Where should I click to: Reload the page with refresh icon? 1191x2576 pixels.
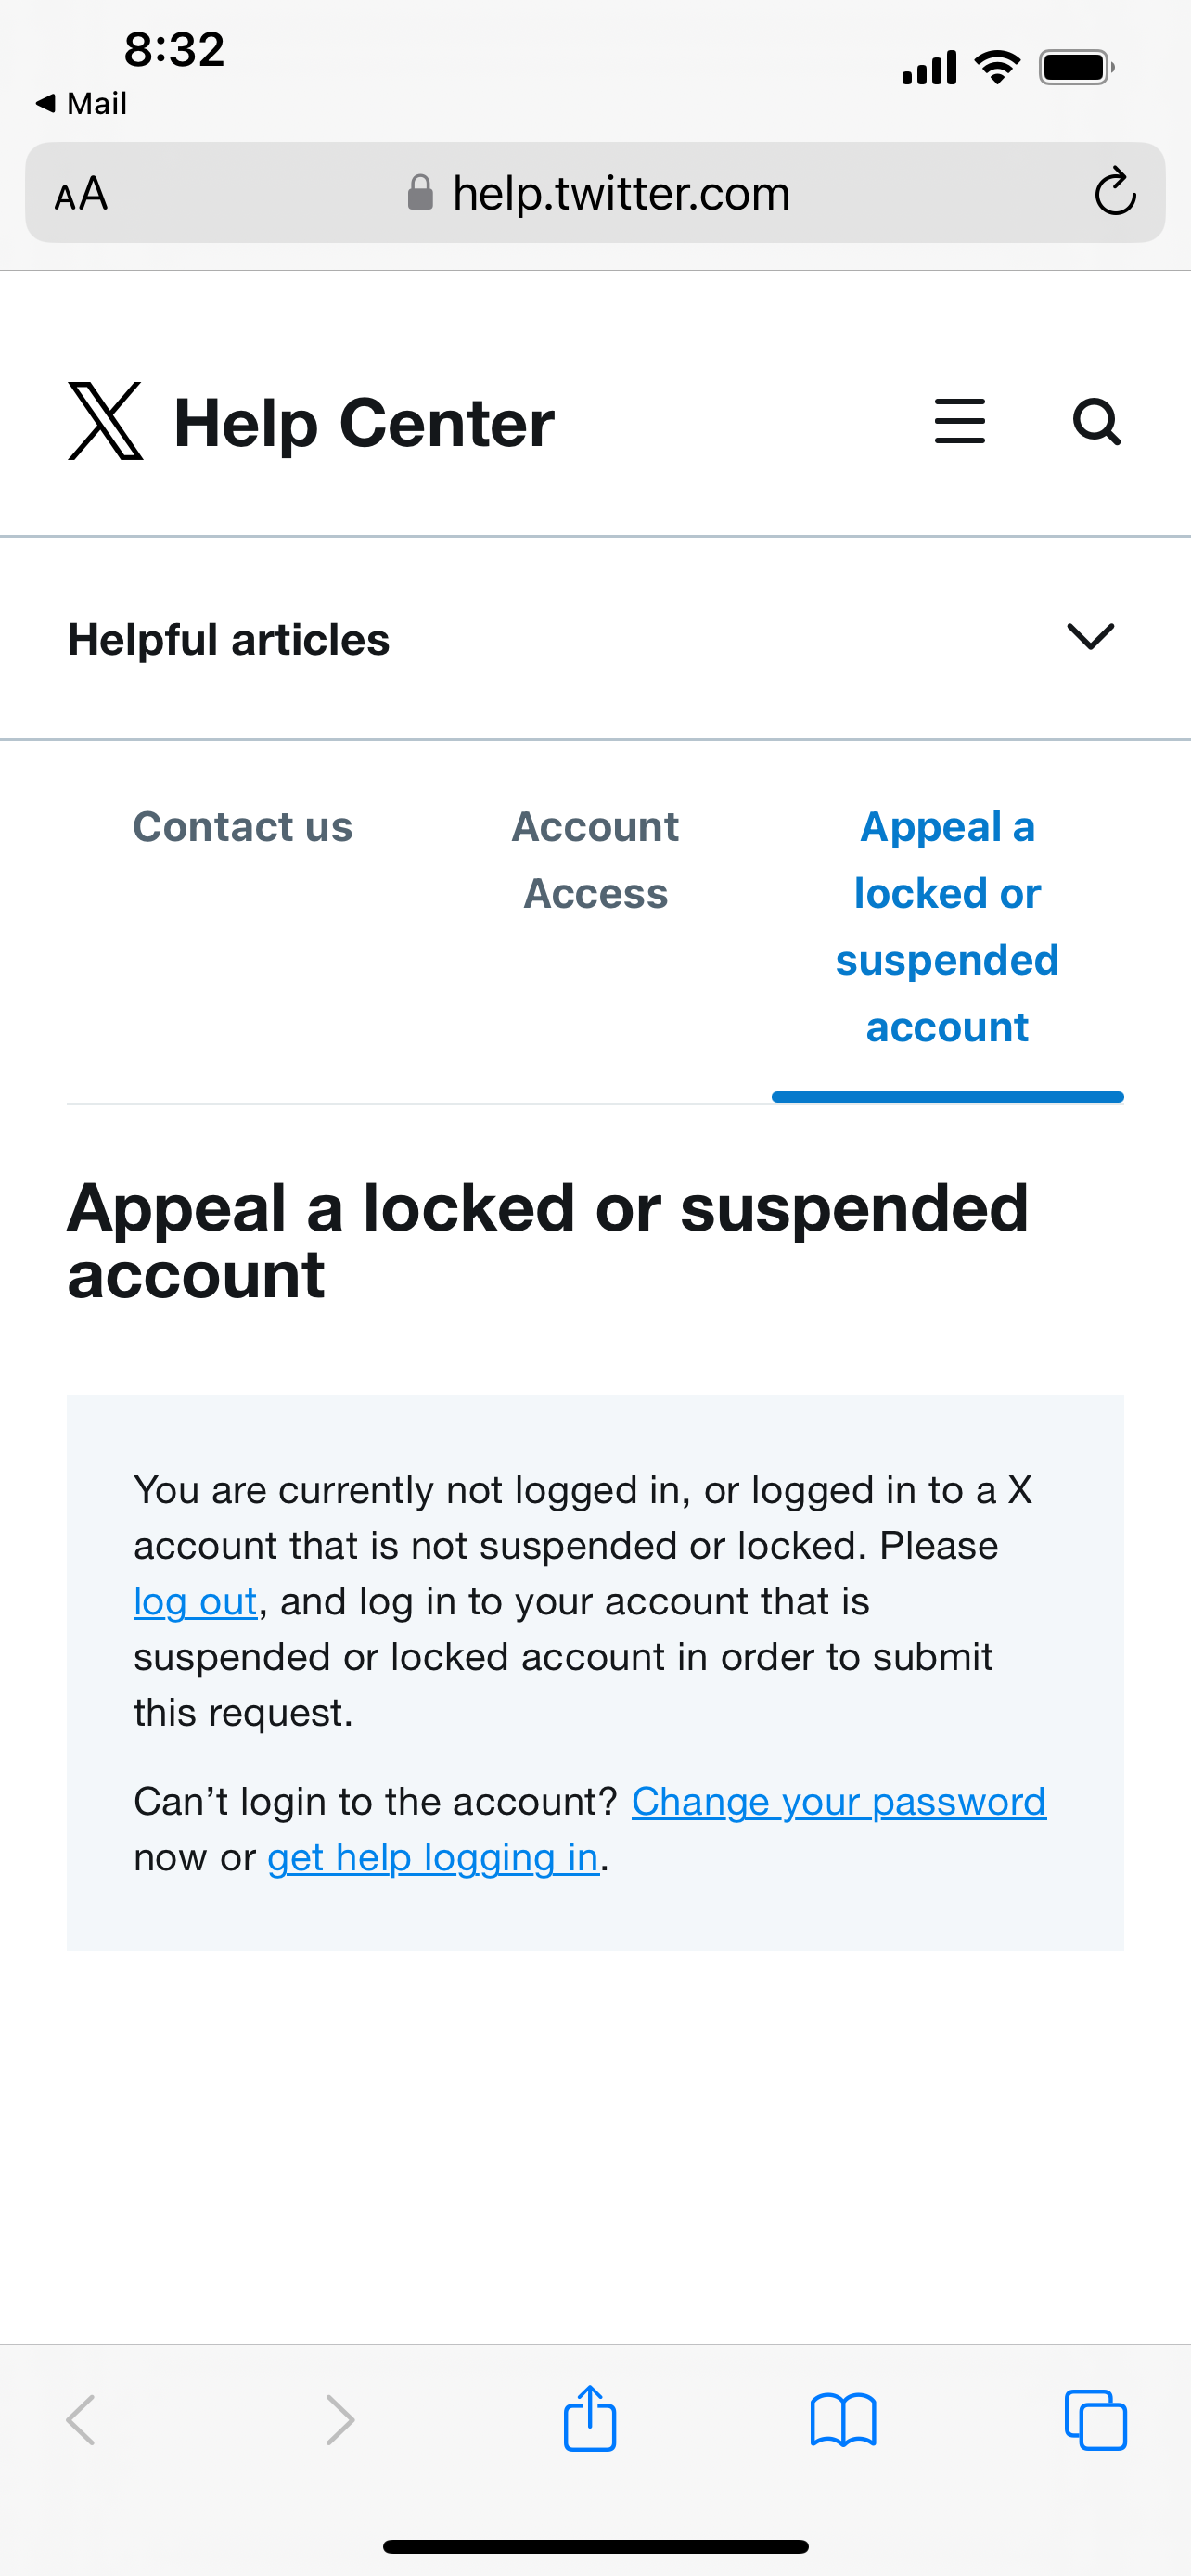tap(1114, 192)
